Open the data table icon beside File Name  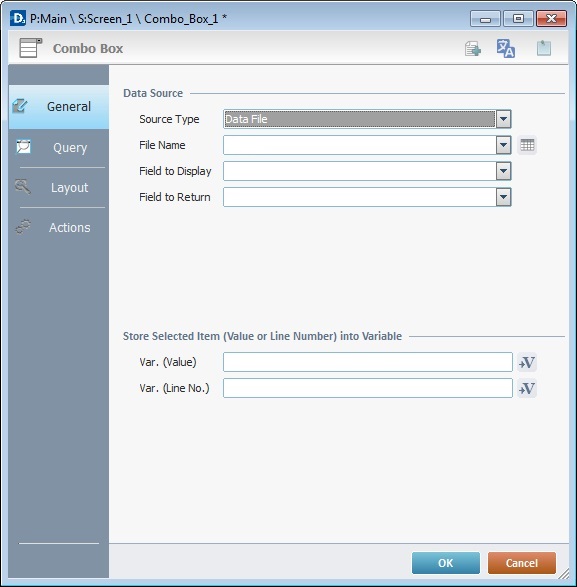[x=527, y=145]
